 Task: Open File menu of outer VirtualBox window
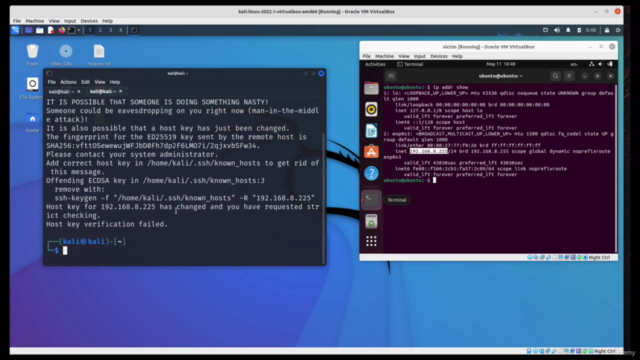pyautogui.click(x=17, y=21)
